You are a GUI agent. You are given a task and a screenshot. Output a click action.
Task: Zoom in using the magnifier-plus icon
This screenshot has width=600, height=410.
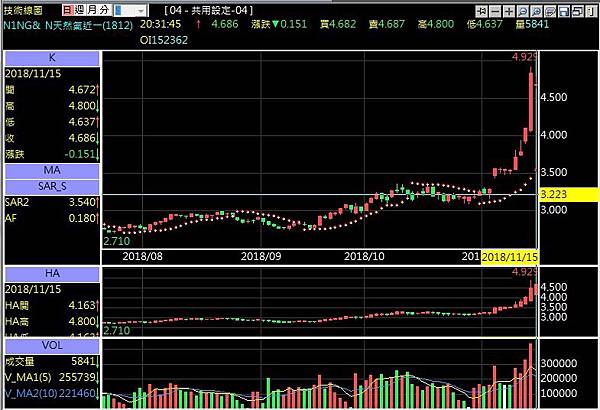click(x=537, y=11)
